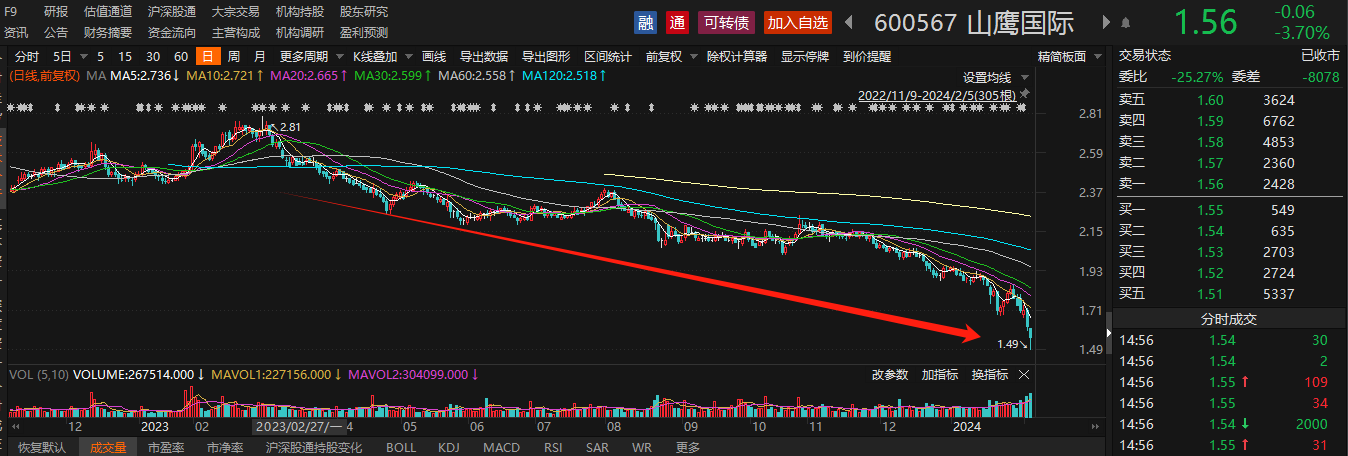Screen dimensions: 1348x456
Task: Toggle the 显示停牌 option
Action: pyautogui.click(x=805, y=57)
